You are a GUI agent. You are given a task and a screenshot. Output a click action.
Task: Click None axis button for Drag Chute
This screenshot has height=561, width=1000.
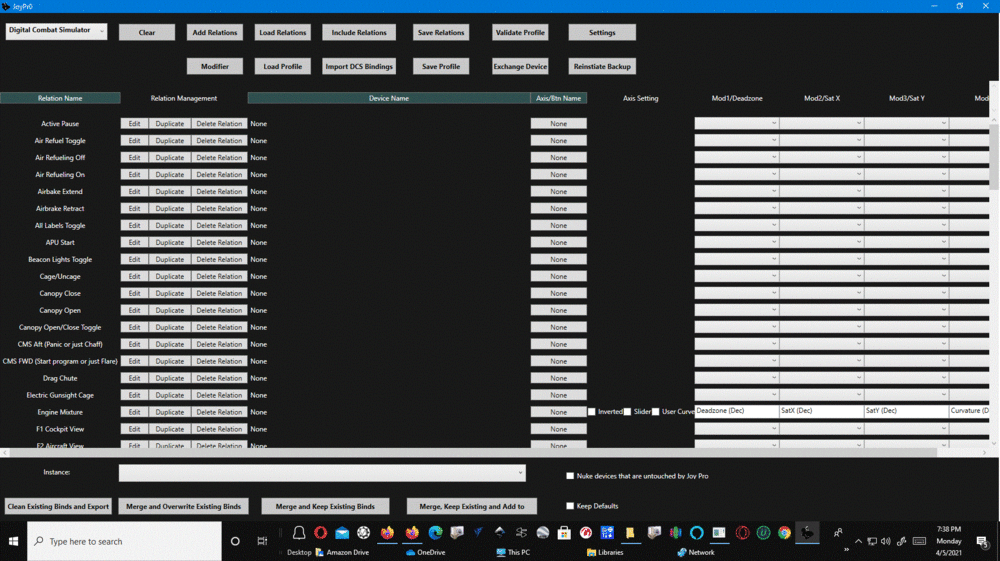559,378
